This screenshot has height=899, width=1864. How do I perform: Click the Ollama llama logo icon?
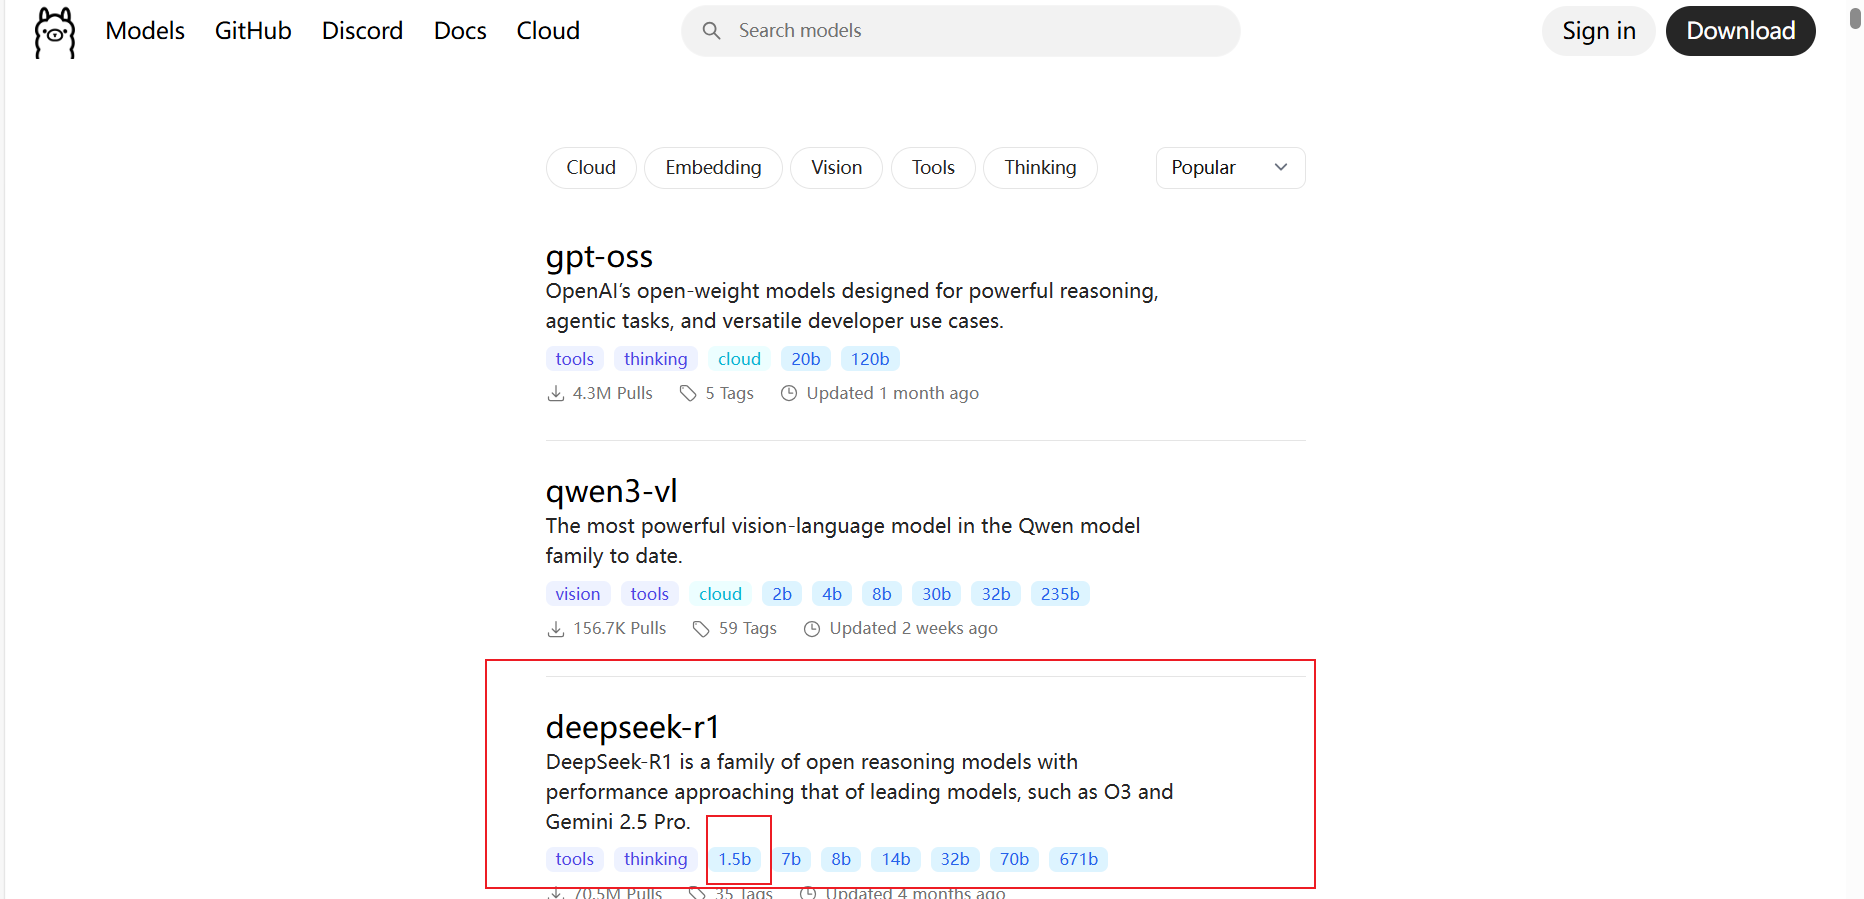pos(55,32)
